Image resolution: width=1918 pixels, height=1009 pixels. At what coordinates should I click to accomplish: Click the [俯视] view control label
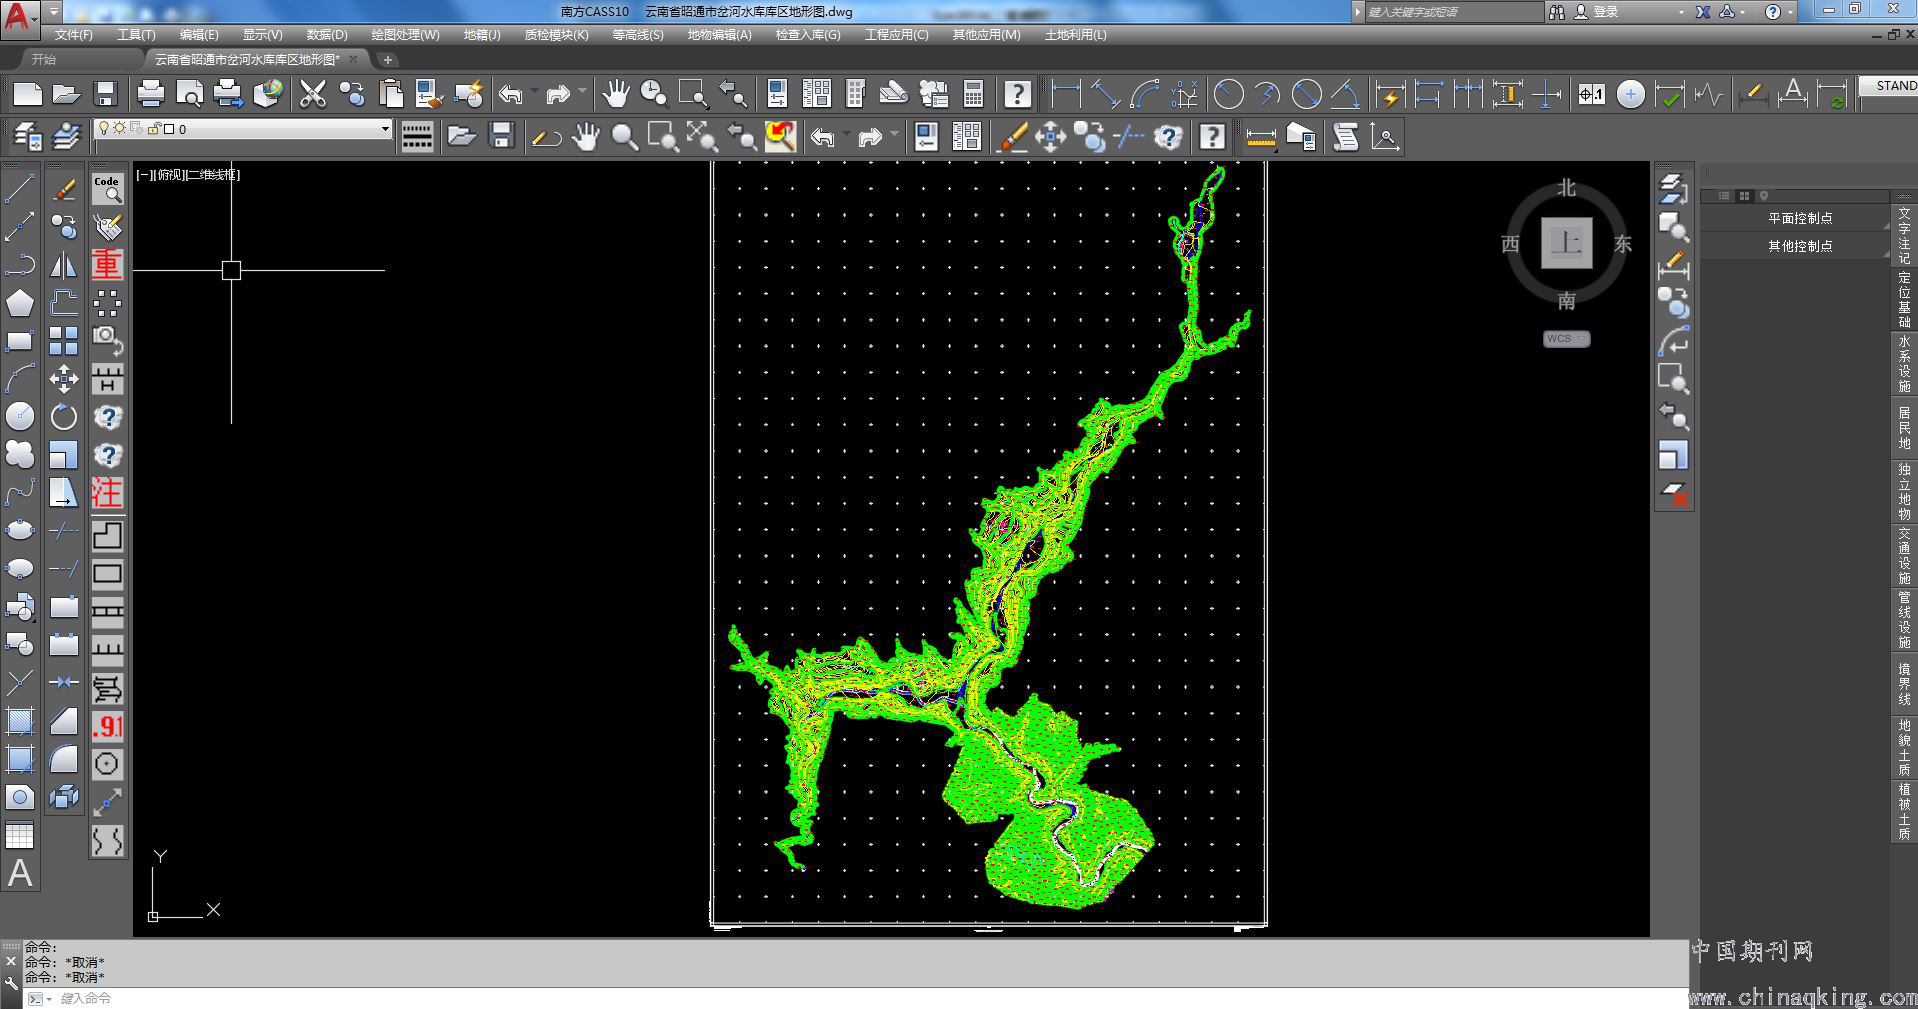point(170,175)
